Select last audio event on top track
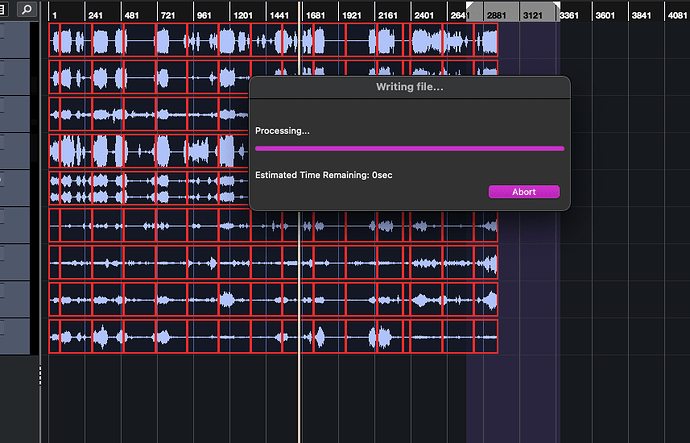Viewport: 690px width, 443px height. point(486,40)
